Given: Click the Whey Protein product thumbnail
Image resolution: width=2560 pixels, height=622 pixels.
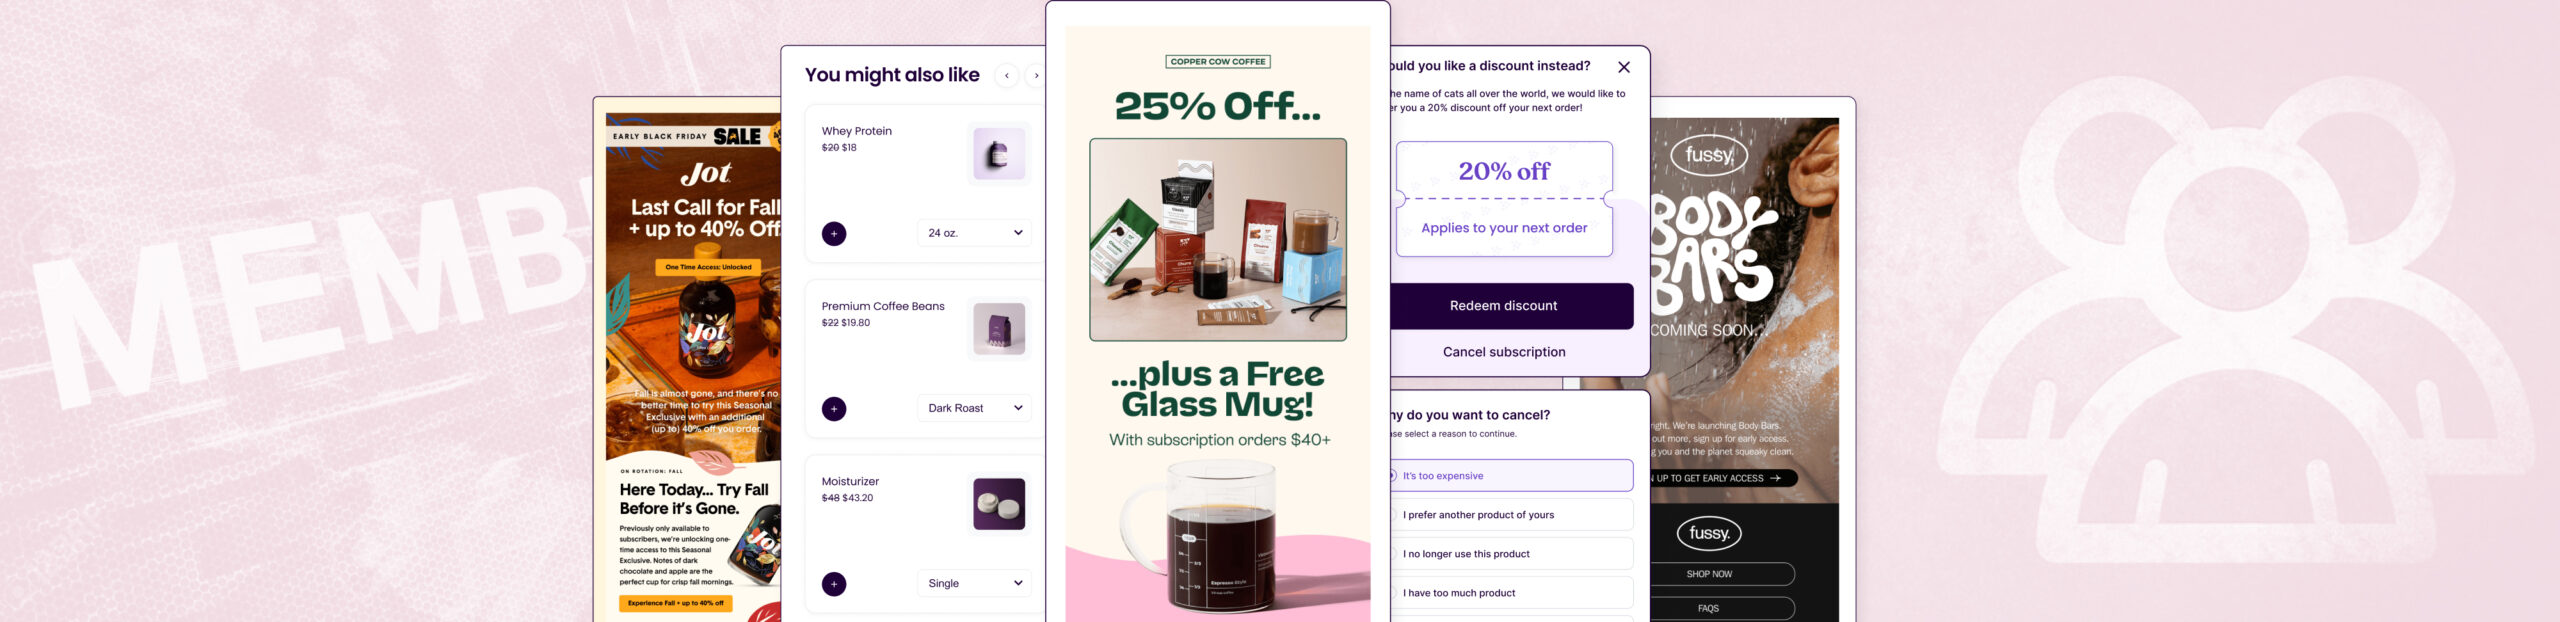Looking at the screenshot, I should click(x=999, y=155).
